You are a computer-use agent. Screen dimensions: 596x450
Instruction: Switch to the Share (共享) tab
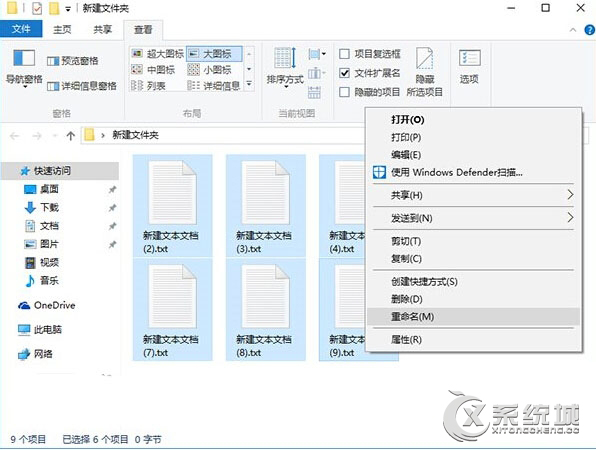(x=103, y=29)
